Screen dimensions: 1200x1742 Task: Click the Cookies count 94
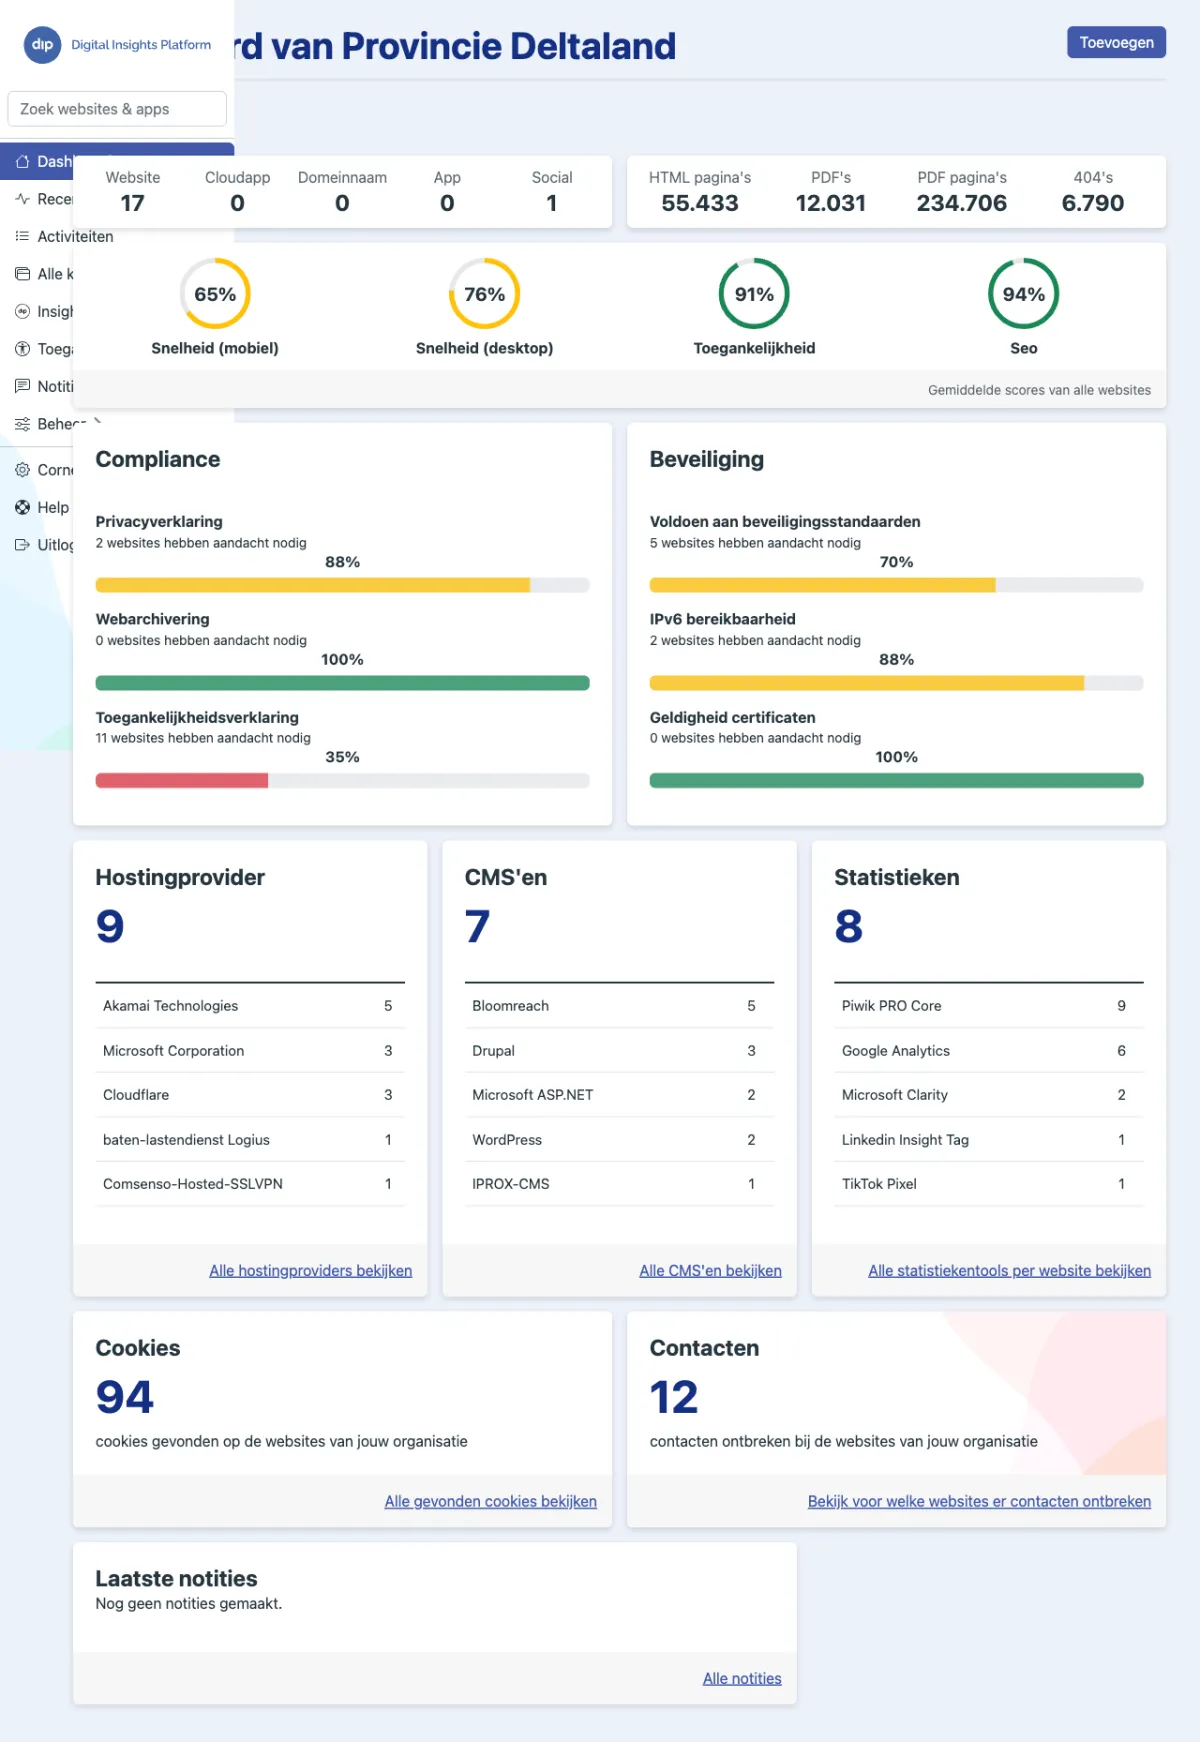[x=125, y=1397]
